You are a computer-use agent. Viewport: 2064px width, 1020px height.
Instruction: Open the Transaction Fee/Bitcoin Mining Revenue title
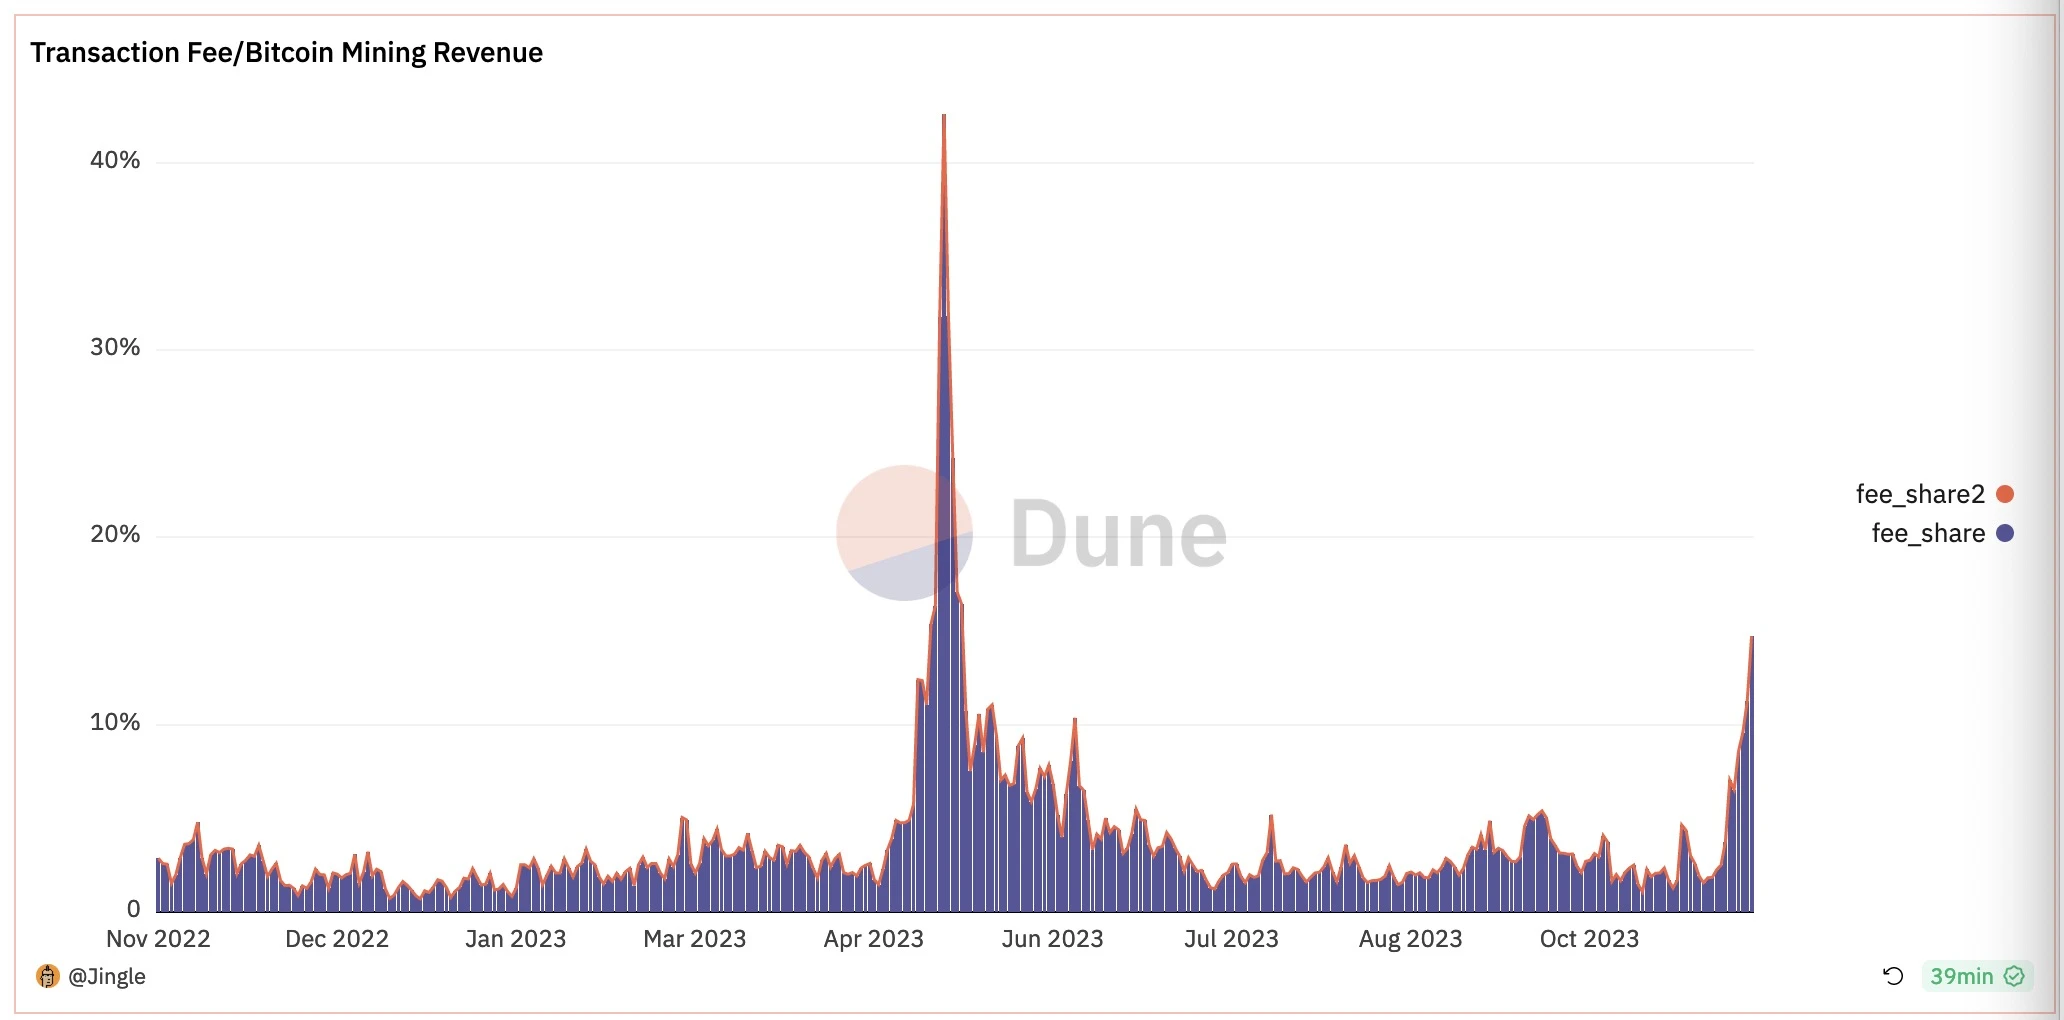tap(286, 52)
